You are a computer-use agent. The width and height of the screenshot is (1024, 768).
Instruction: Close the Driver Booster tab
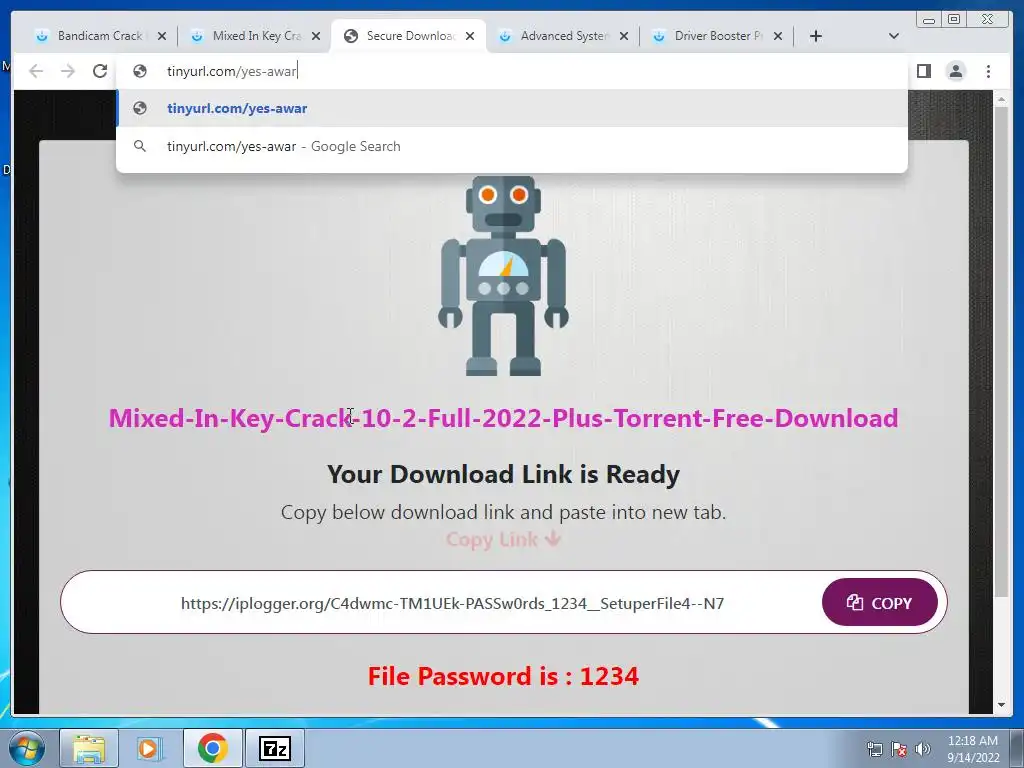(x=778, y=36)
